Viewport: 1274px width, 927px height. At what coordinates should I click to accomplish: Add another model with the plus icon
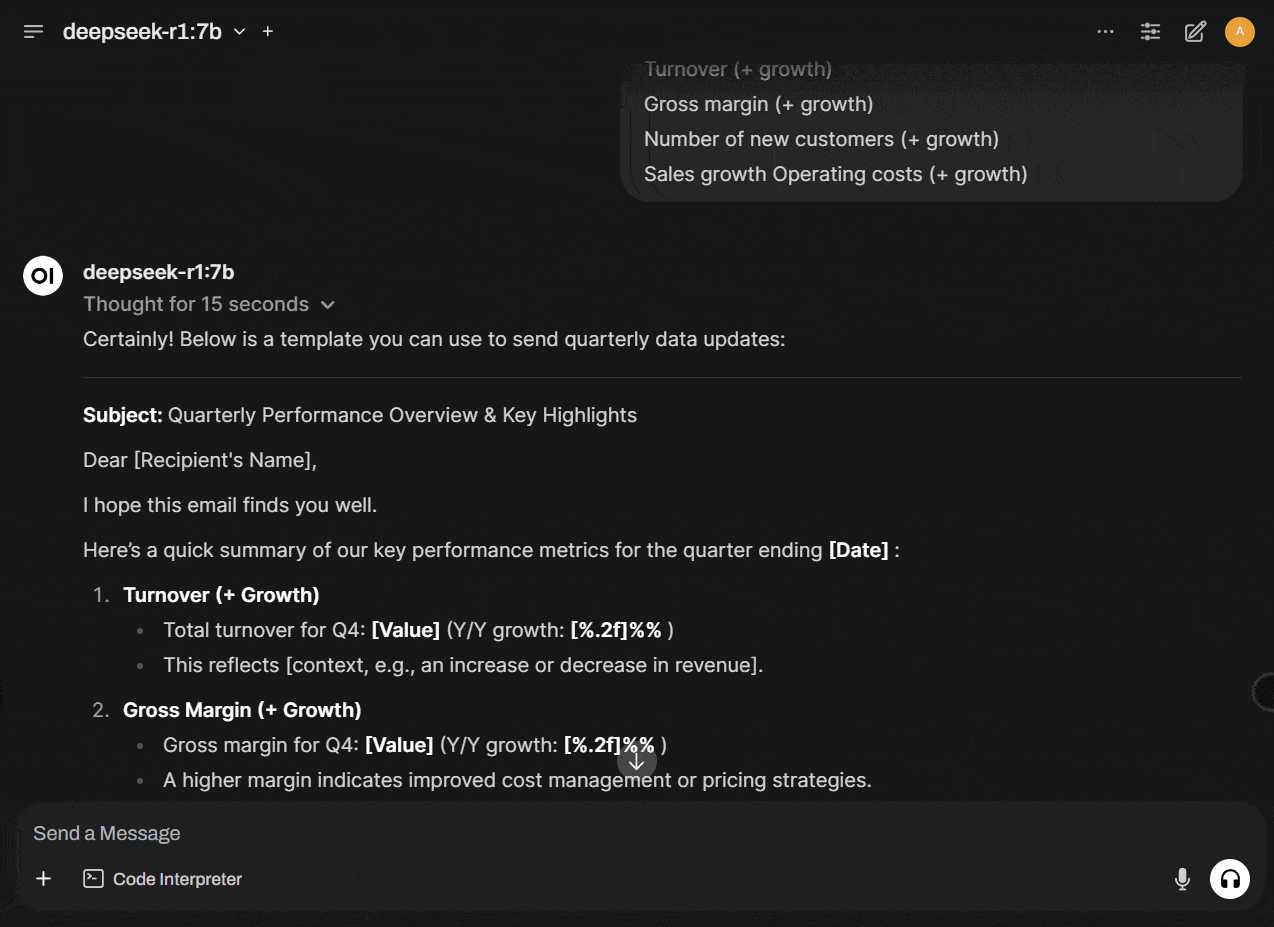pos(268,32)
